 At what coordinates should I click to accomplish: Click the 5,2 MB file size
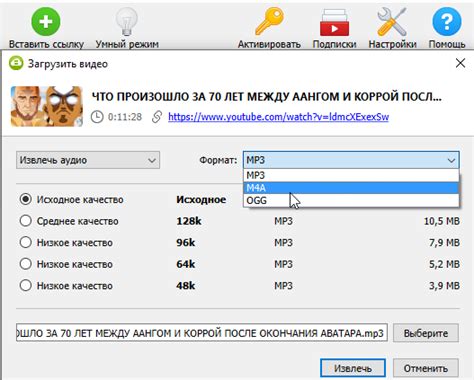pos(444,264)
